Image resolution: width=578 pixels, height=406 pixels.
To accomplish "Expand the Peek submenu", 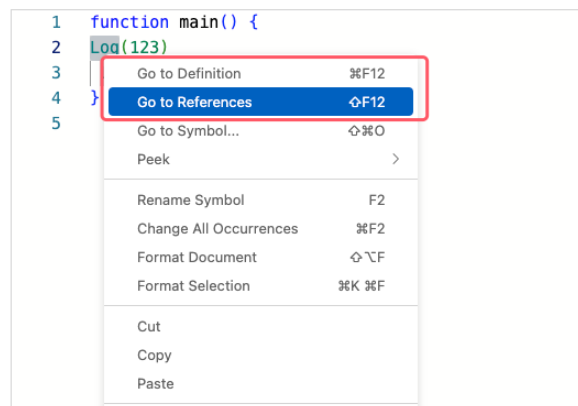I will tap(261, 159).
